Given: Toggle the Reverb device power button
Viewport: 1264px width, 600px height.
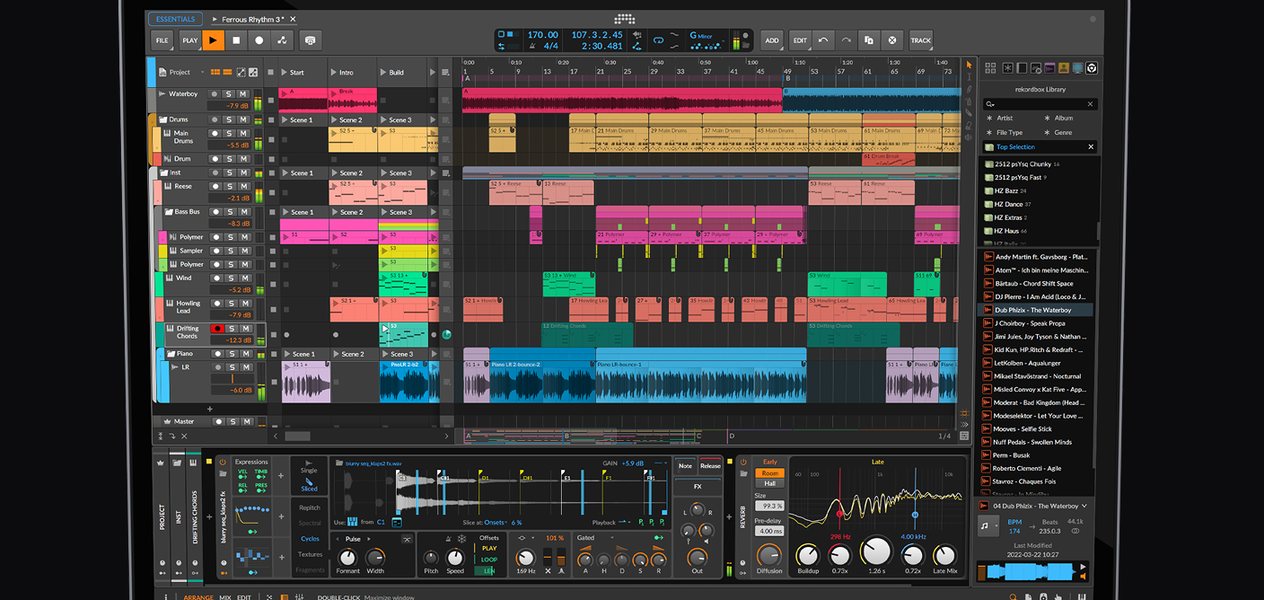Looking at the screenshot, I should (743, 462).
